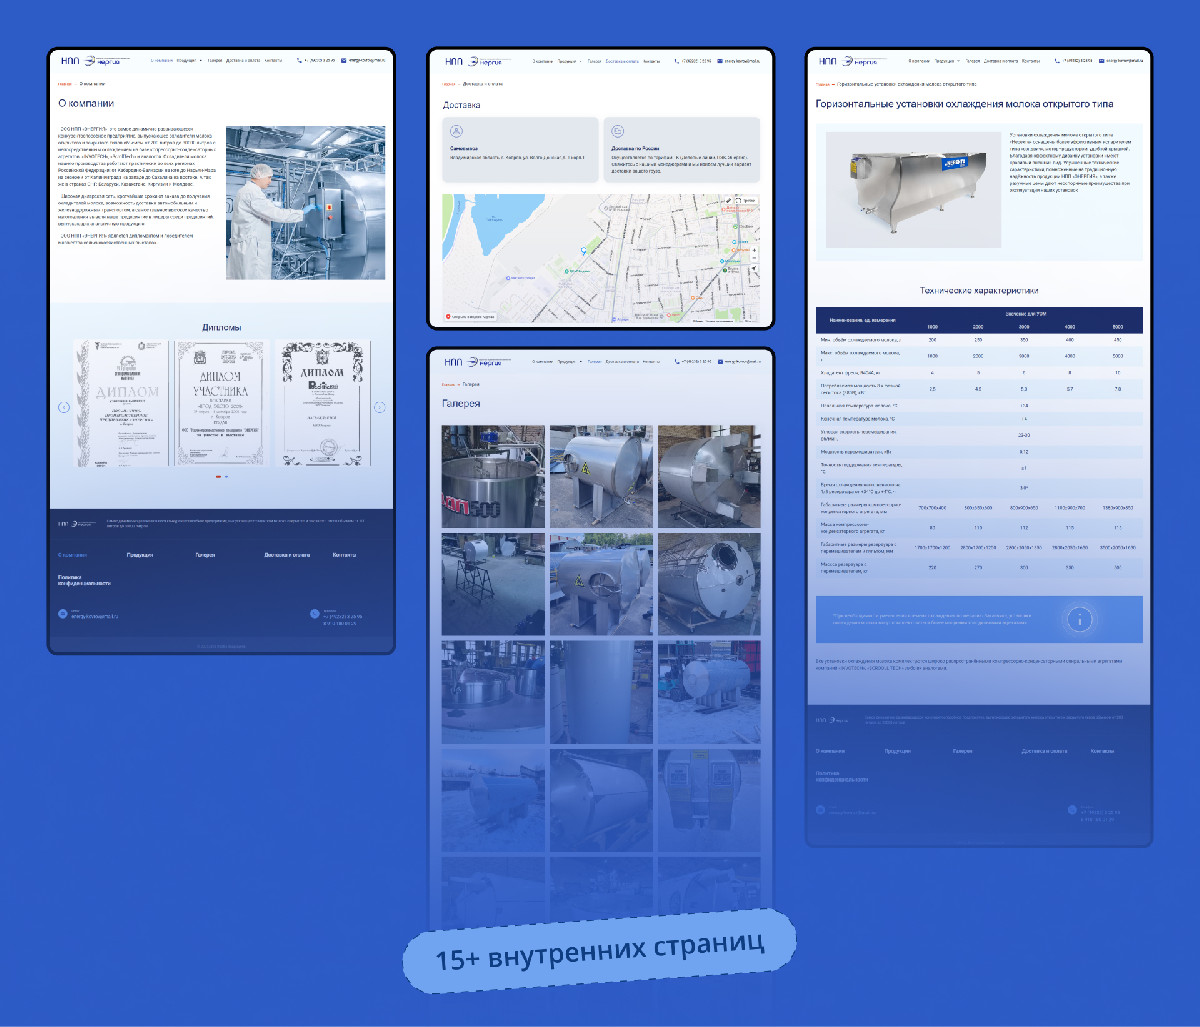
Task: Click the email icon in About page footer
Action: [x=62, y=614]
